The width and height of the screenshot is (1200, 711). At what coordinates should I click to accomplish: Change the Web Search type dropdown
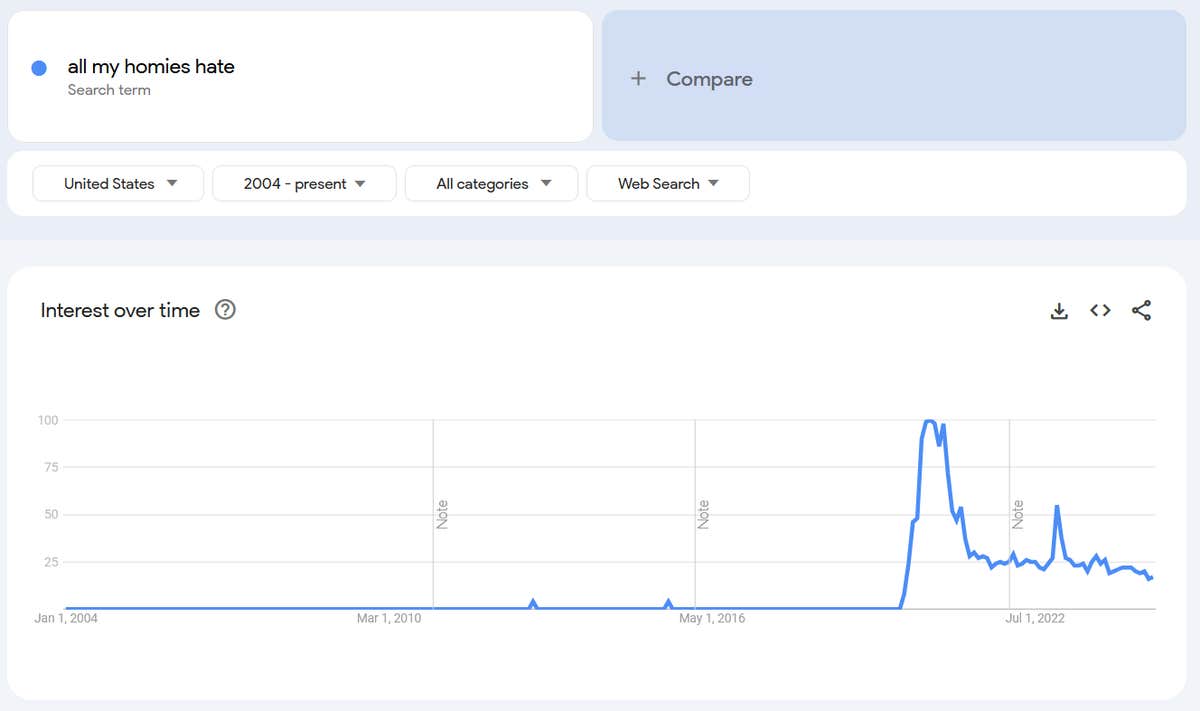667,184
